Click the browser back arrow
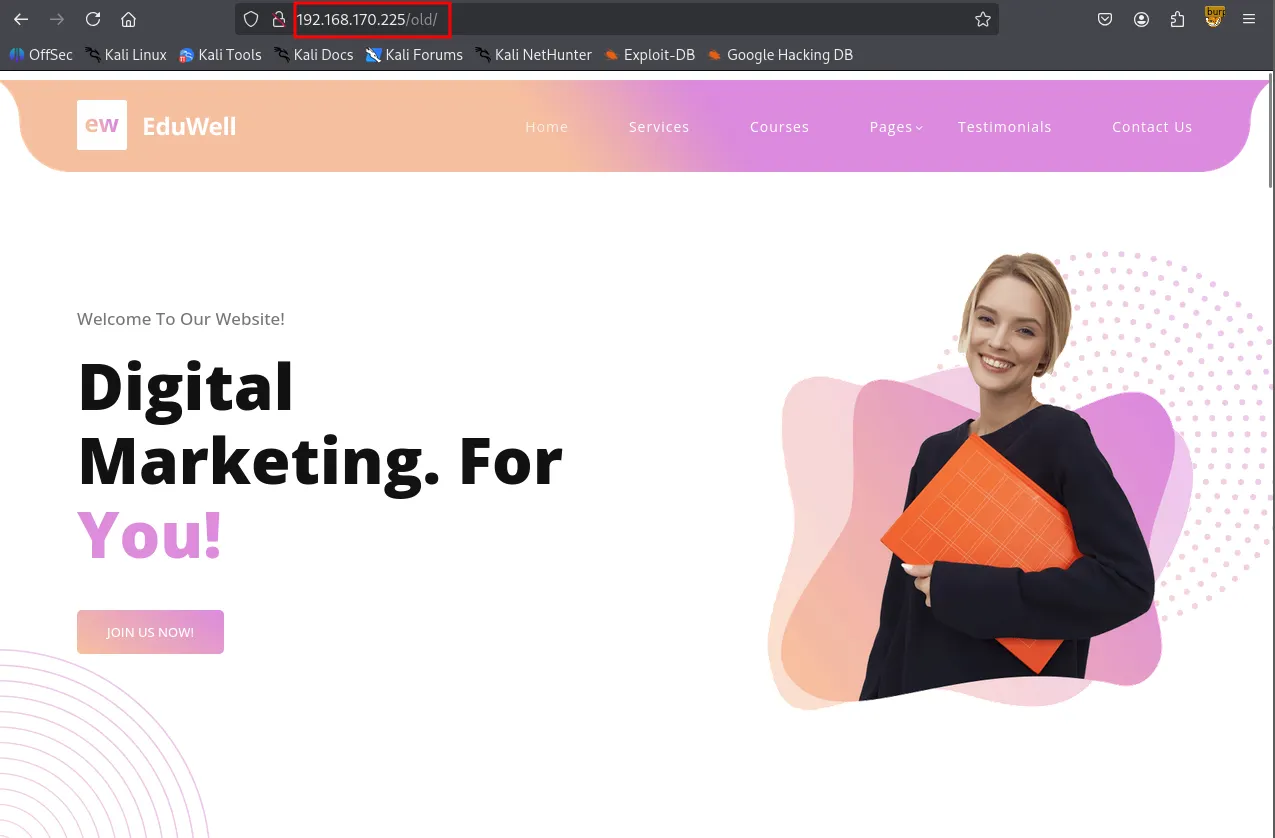The height and width of the screenshot is (838, 1275). click(x=20, y=19)
